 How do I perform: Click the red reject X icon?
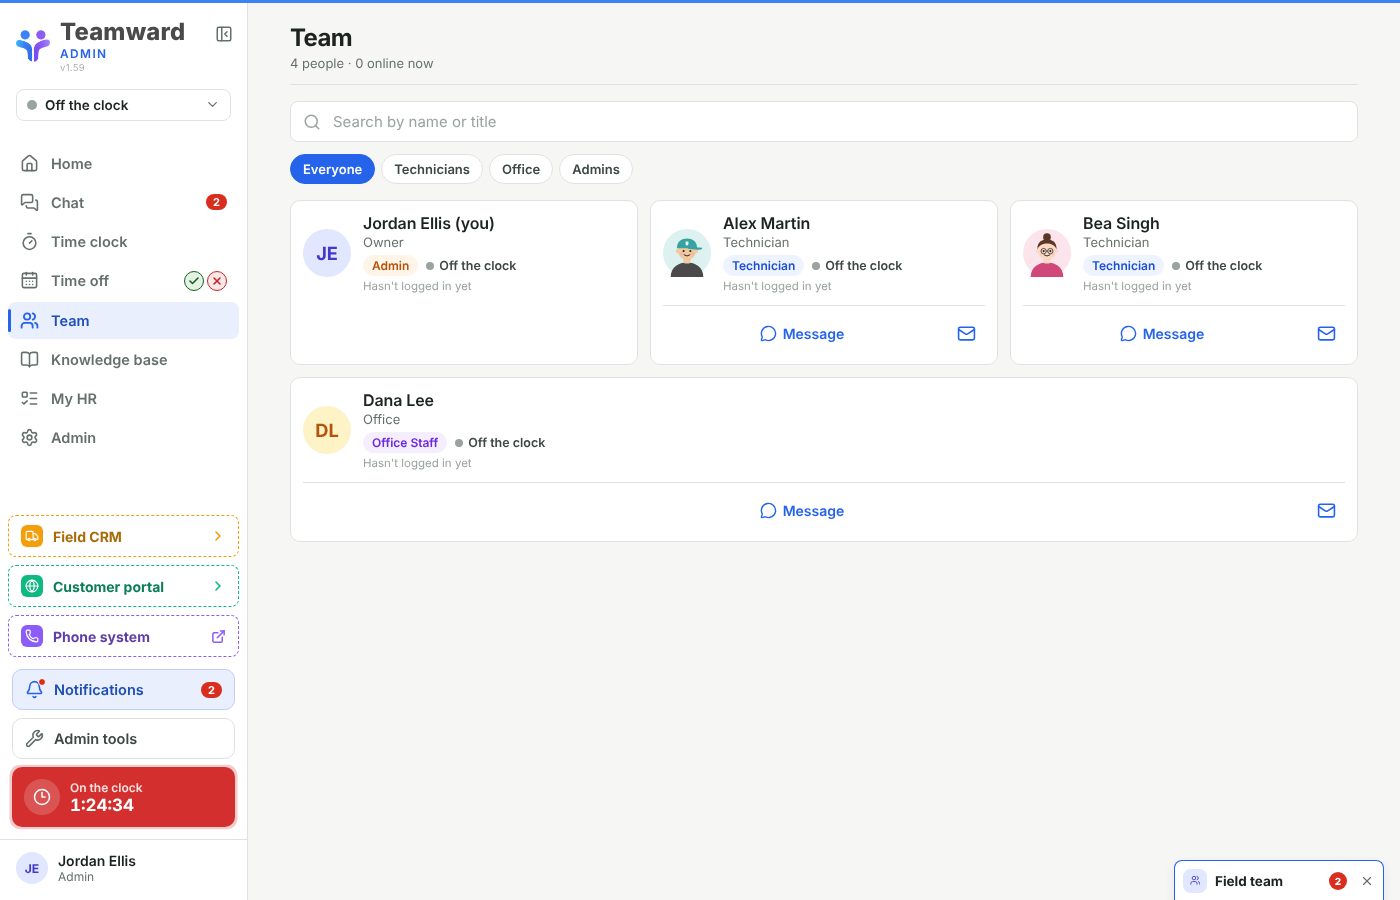click(x=217, y=281)
